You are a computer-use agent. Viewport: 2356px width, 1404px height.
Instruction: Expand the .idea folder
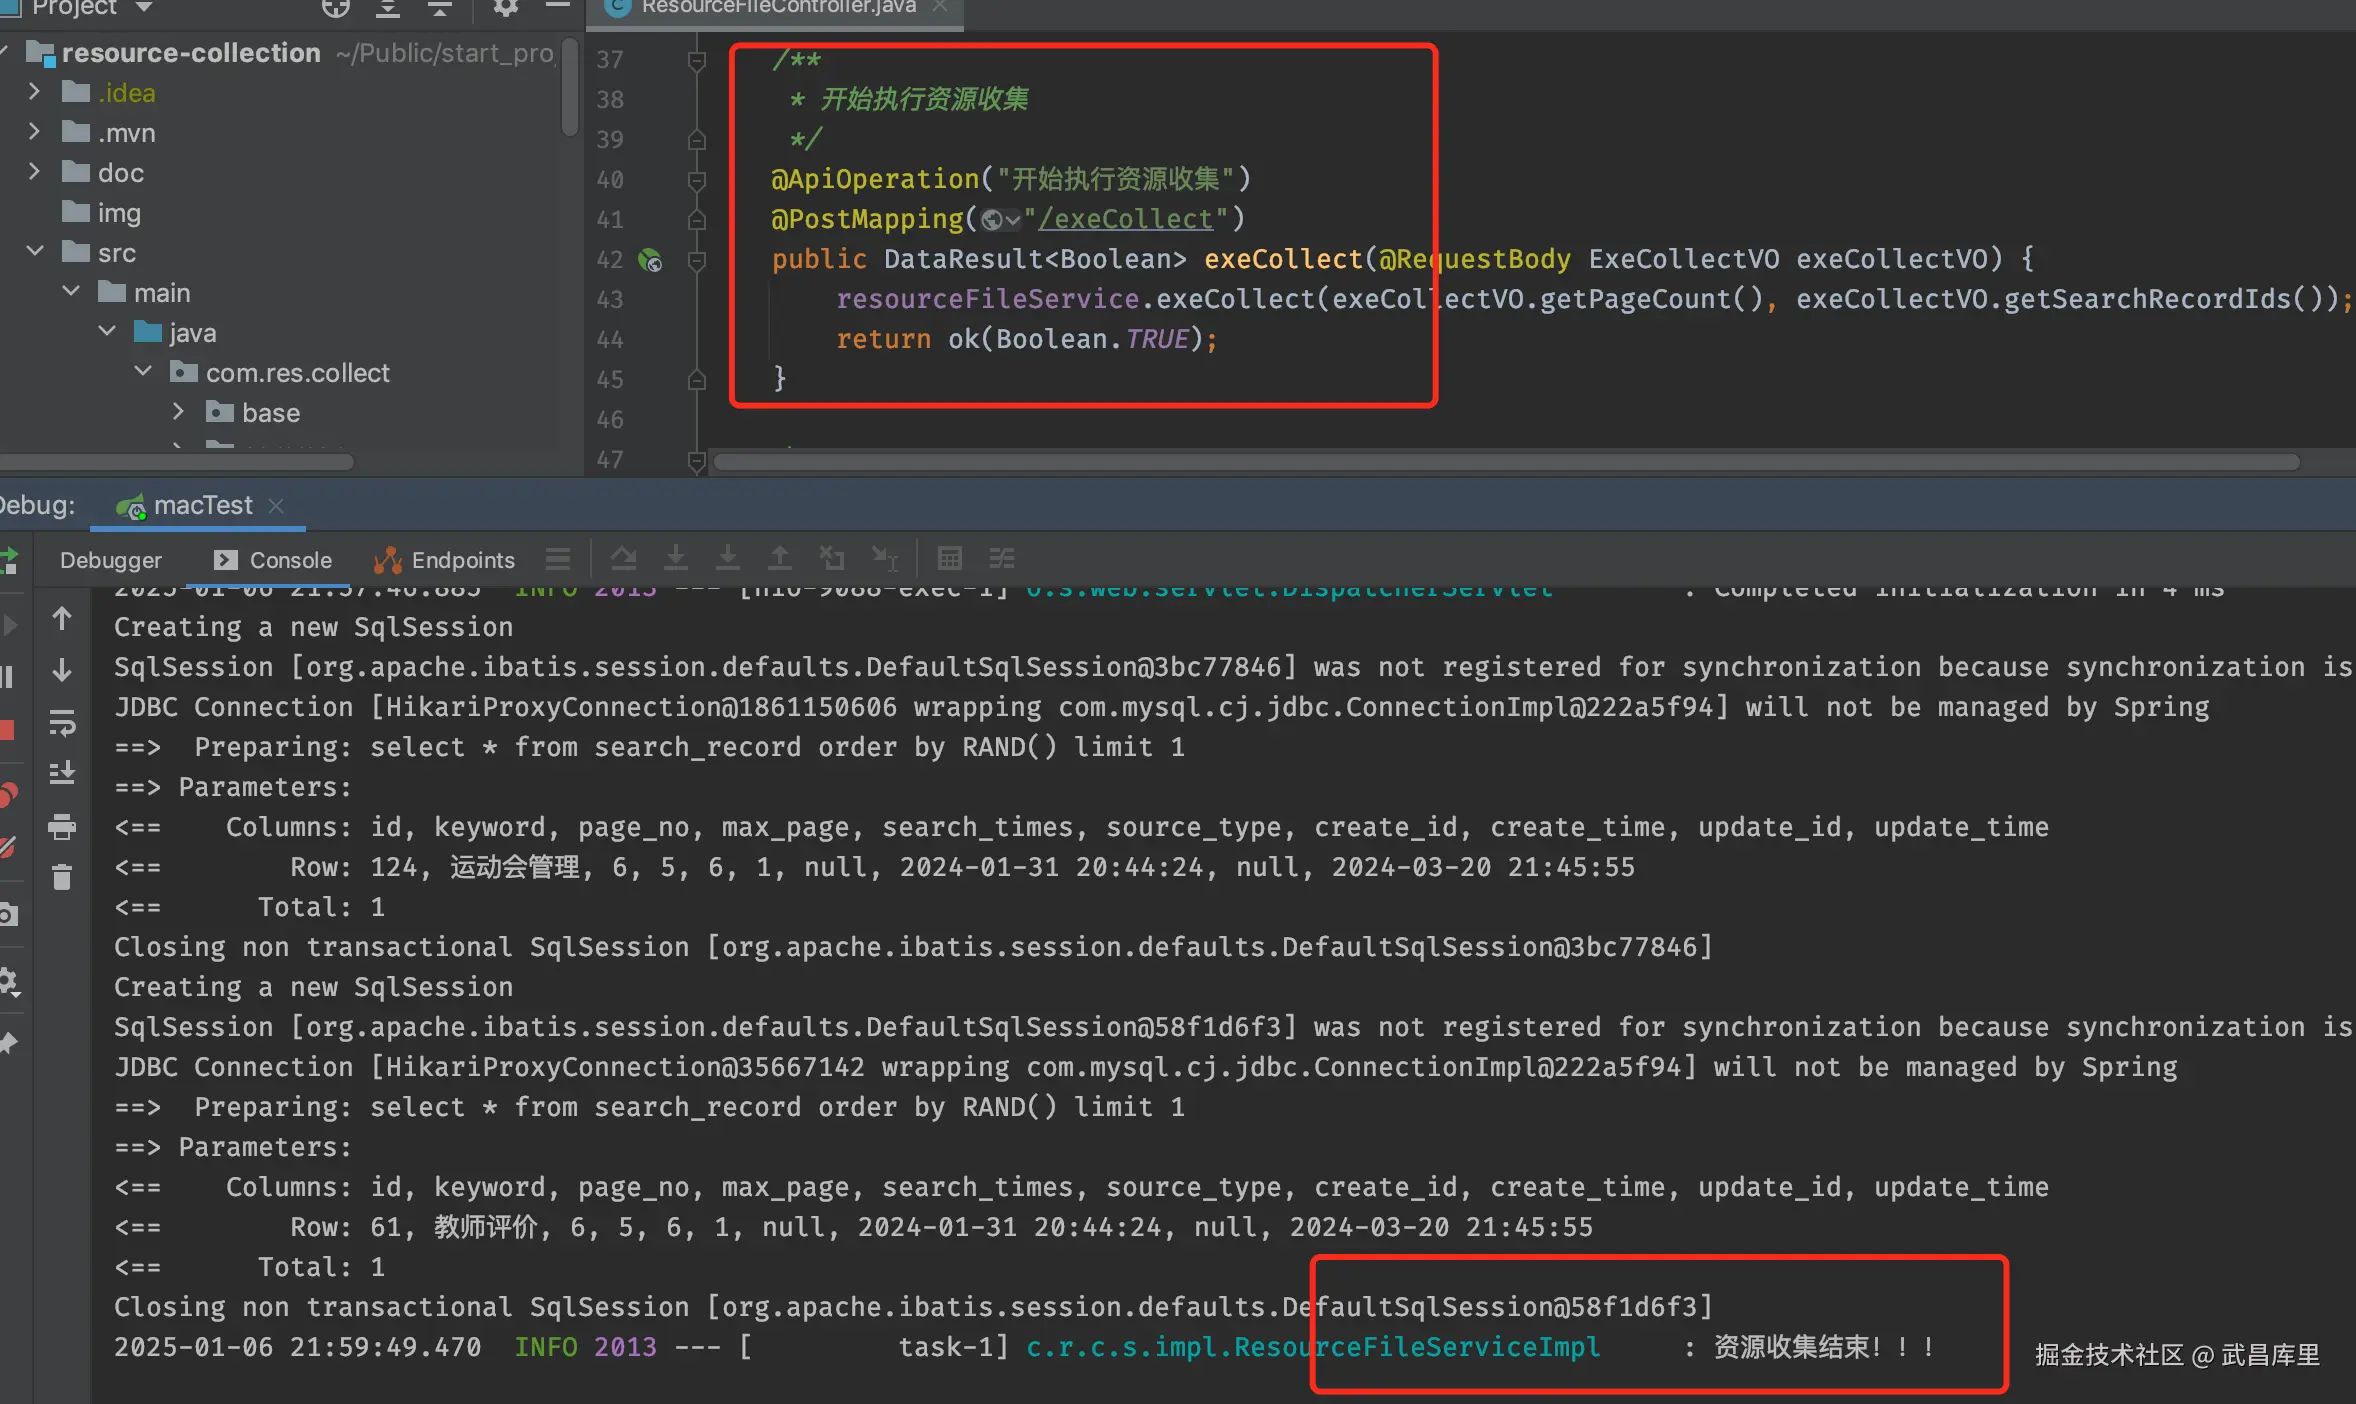tap(35, 92)
